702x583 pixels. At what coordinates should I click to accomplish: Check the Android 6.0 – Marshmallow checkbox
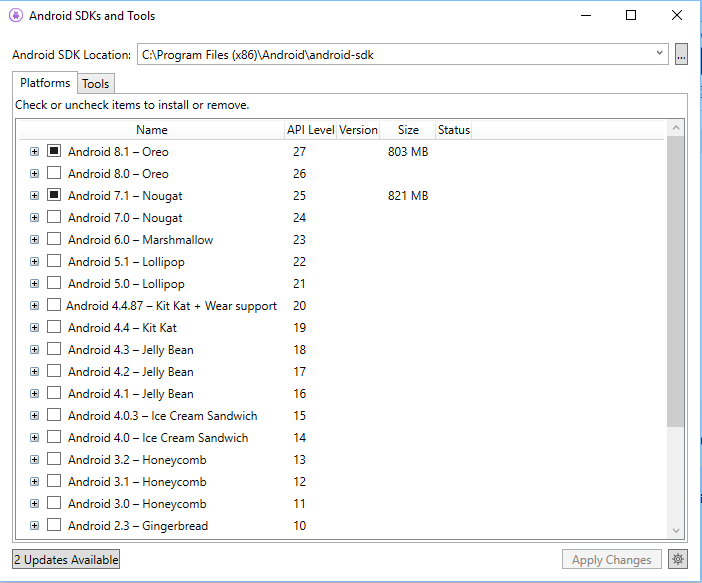(54, 239)
